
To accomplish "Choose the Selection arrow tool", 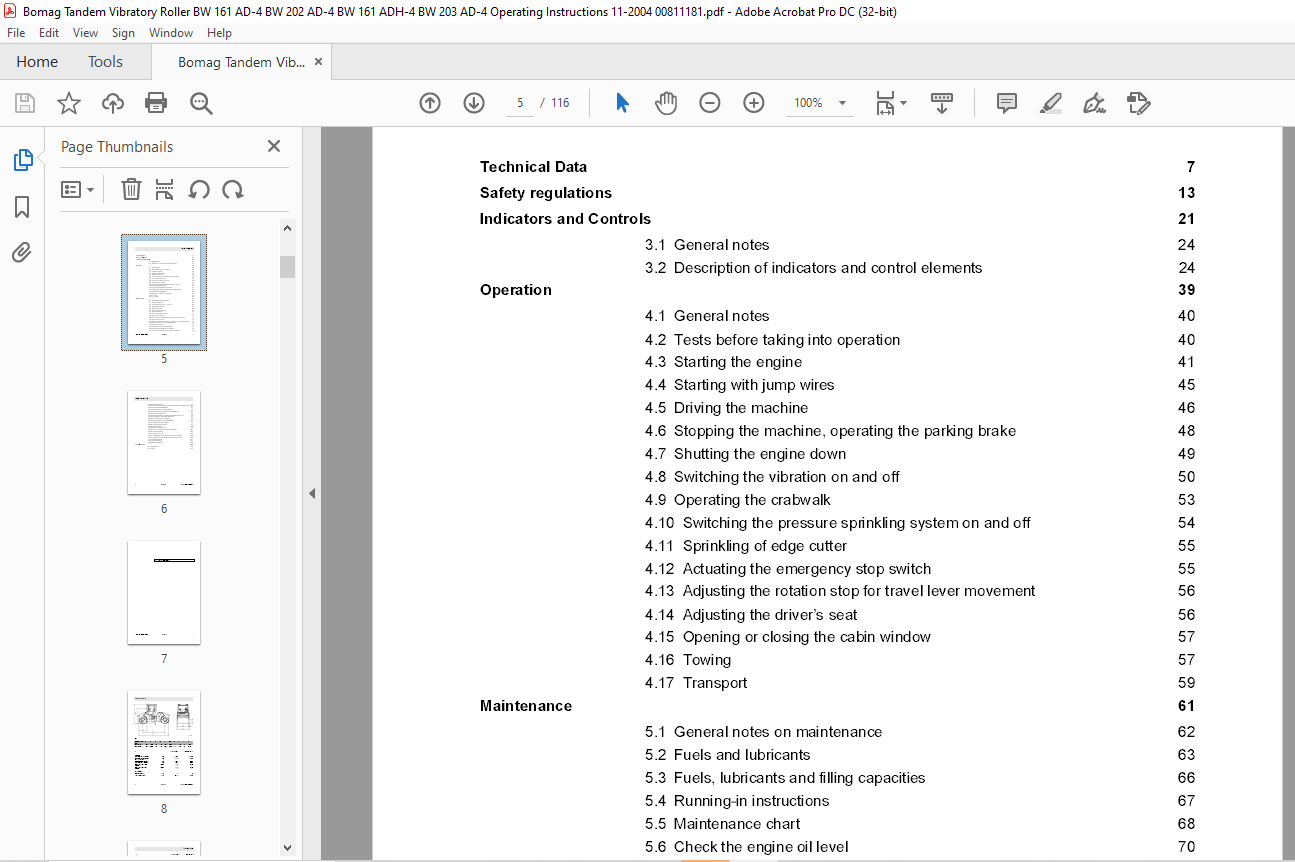I will (622, 103).
